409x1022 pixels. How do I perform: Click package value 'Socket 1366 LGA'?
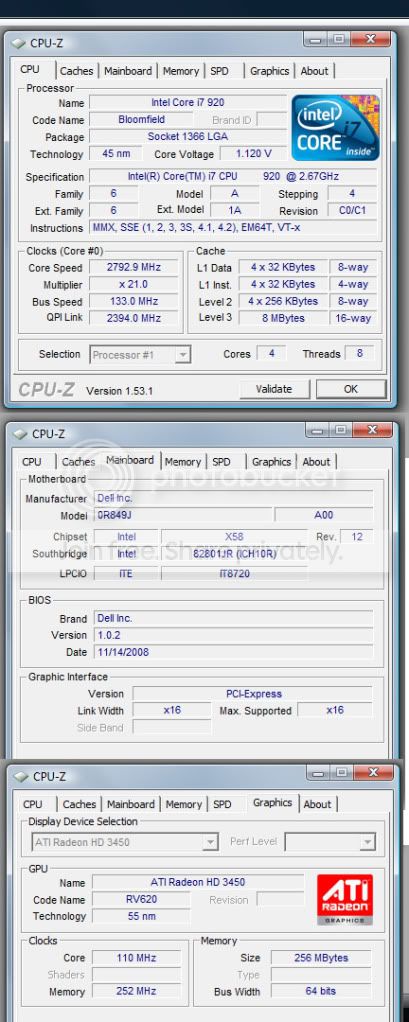188,137
